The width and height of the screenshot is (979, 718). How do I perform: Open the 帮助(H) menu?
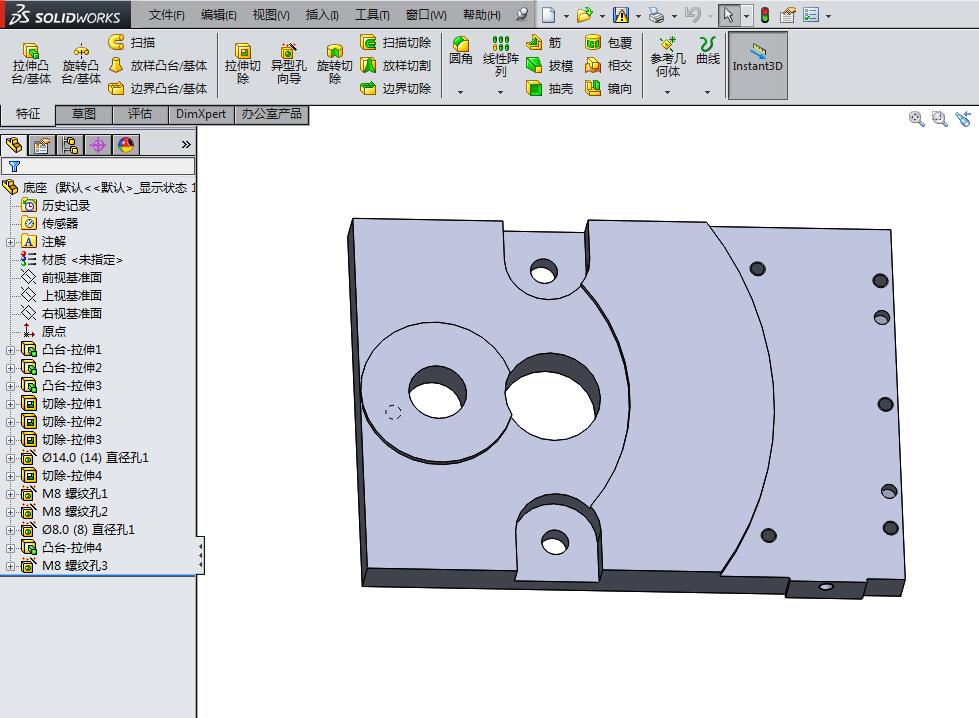(x=481, y=15)
